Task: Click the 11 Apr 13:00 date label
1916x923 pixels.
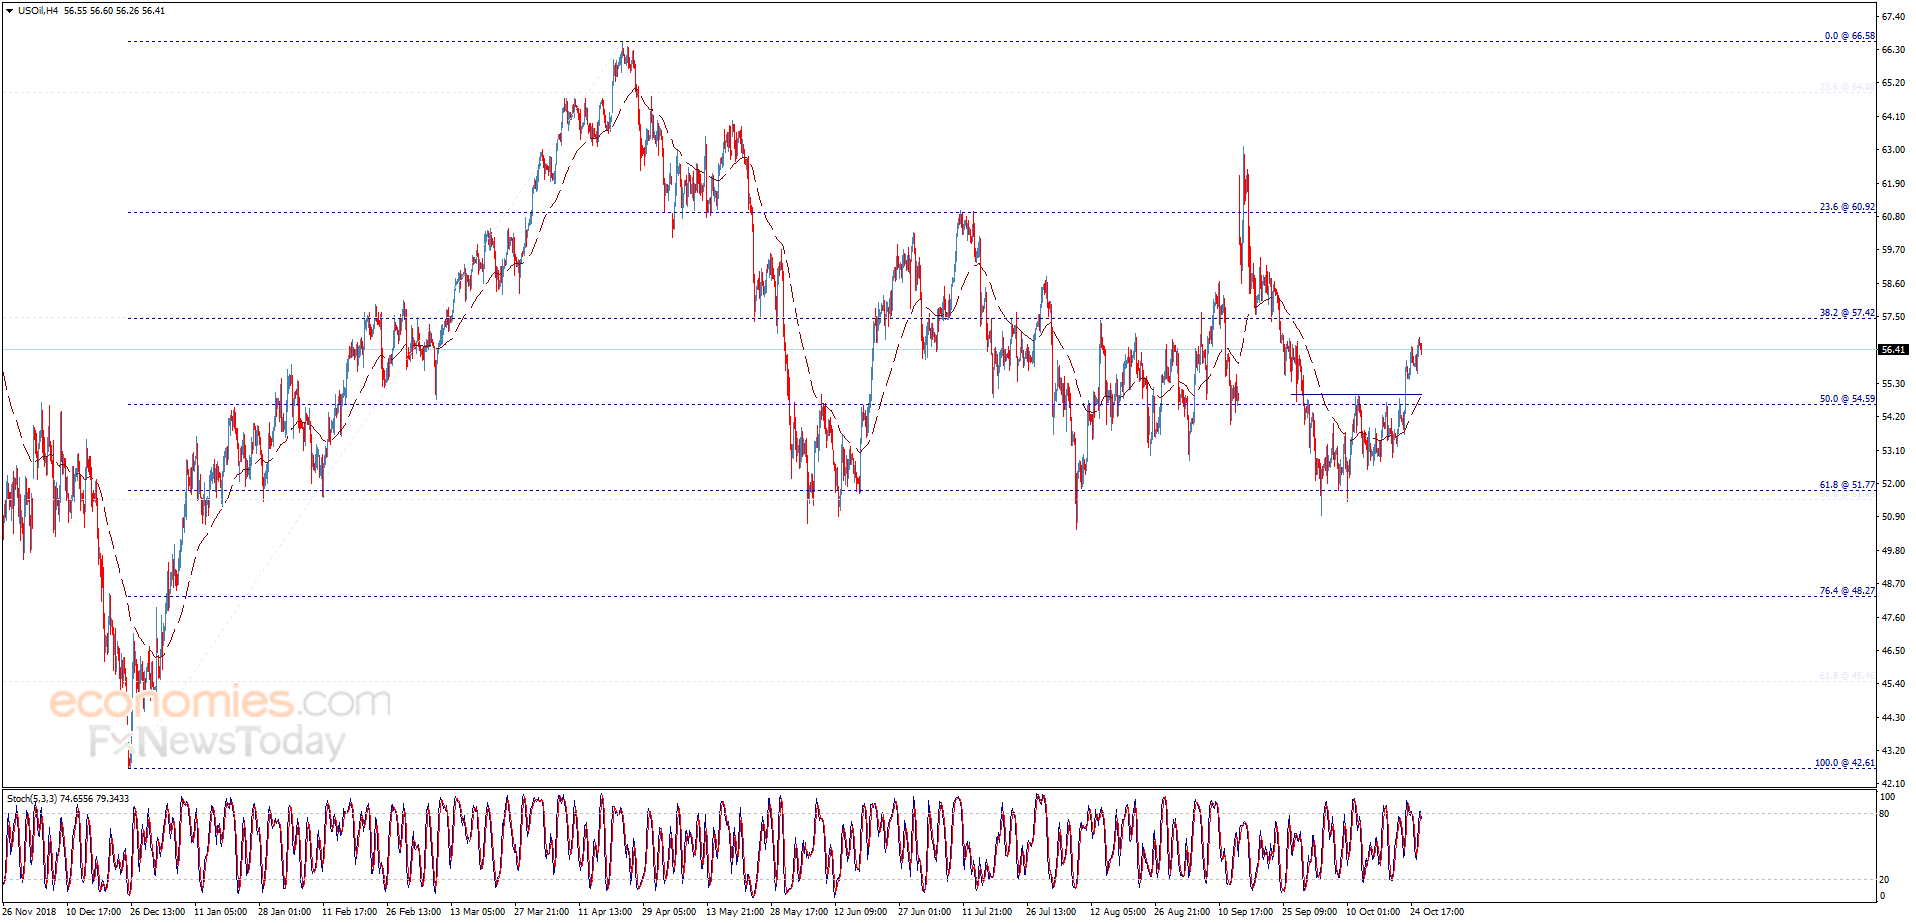Action: pos(605,912)
